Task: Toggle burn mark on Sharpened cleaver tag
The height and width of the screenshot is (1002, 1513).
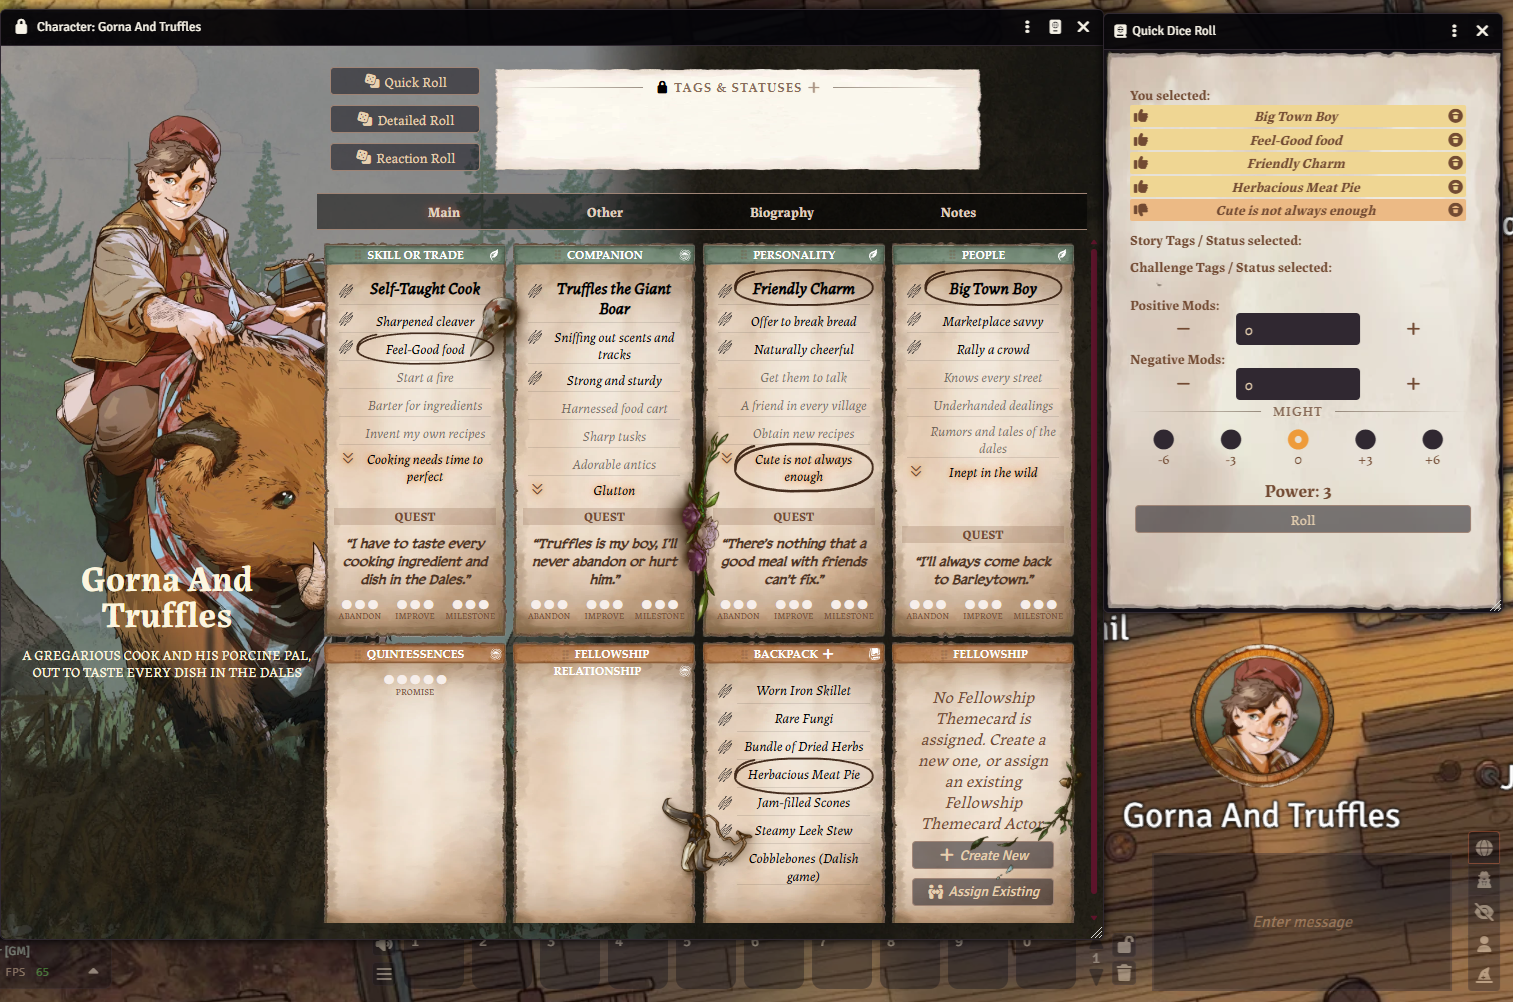Action: [346, 320]
